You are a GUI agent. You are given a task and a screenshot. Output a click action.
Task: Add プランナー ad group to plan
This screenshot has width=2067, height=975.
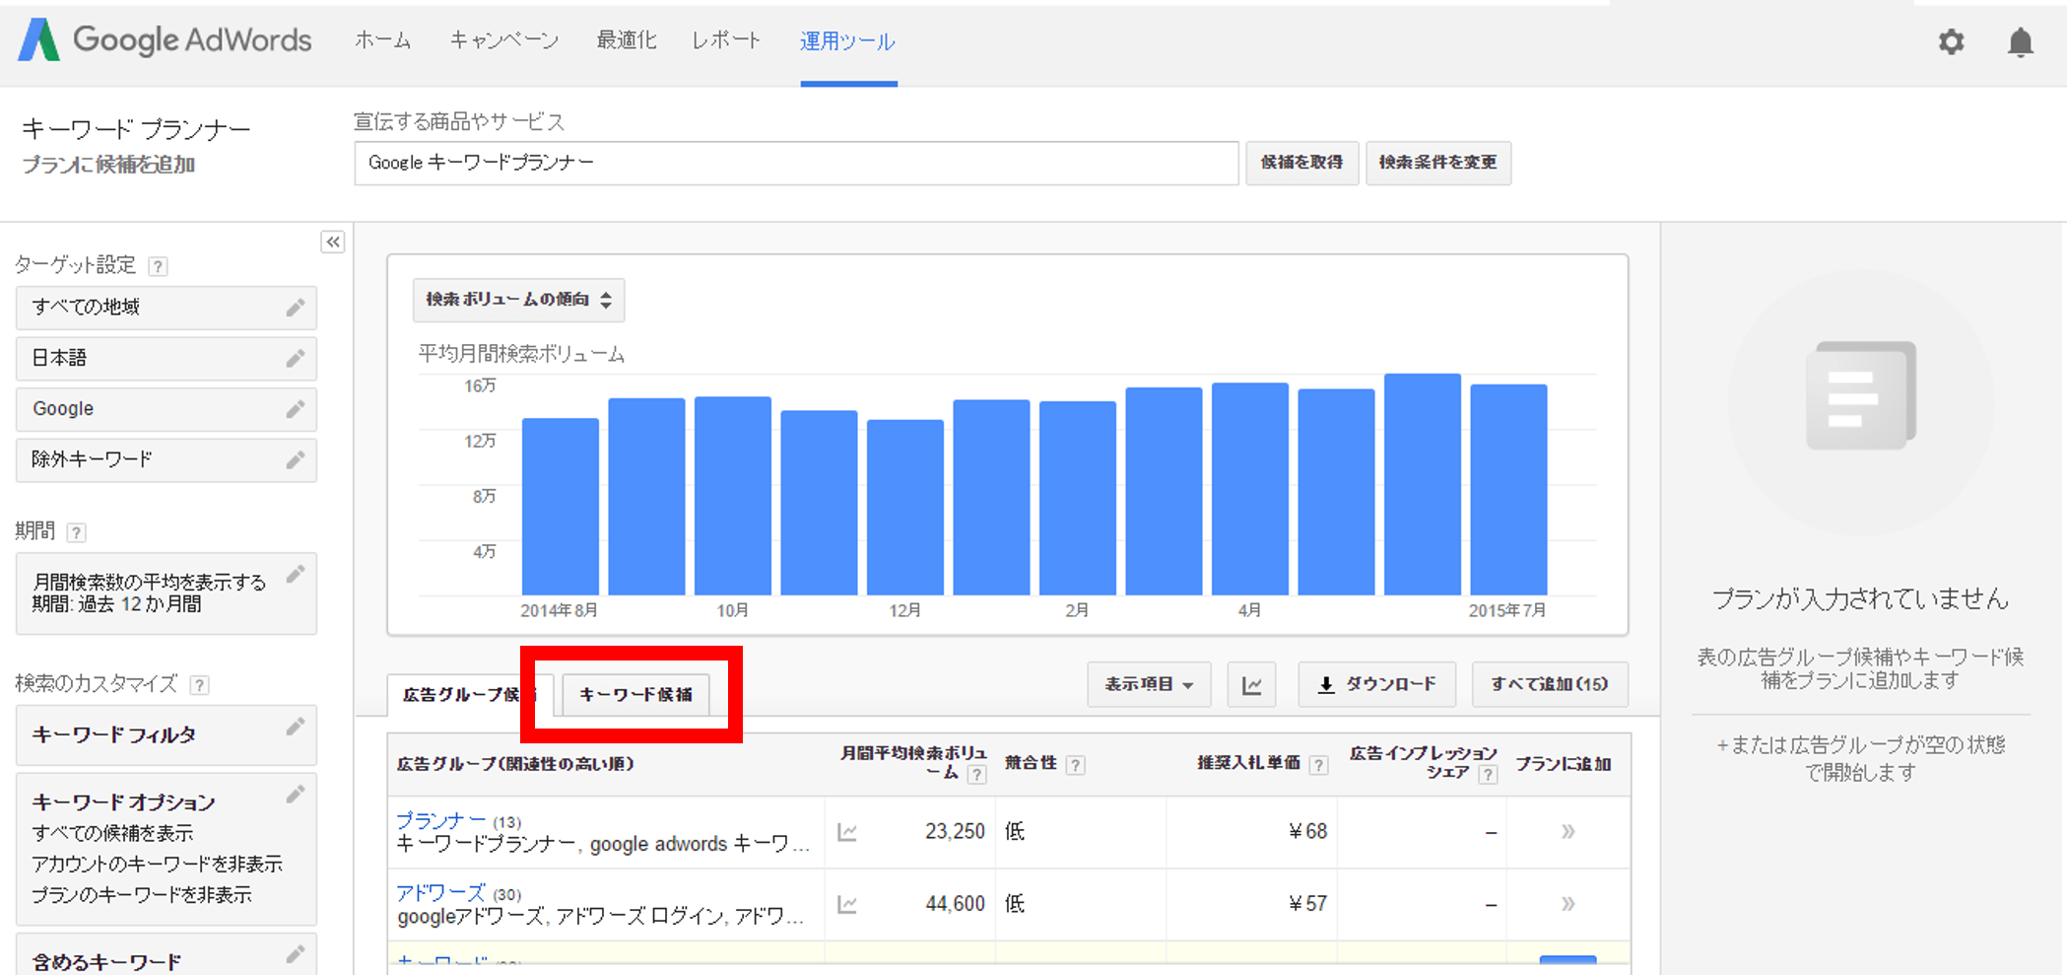coord(1567,832)
